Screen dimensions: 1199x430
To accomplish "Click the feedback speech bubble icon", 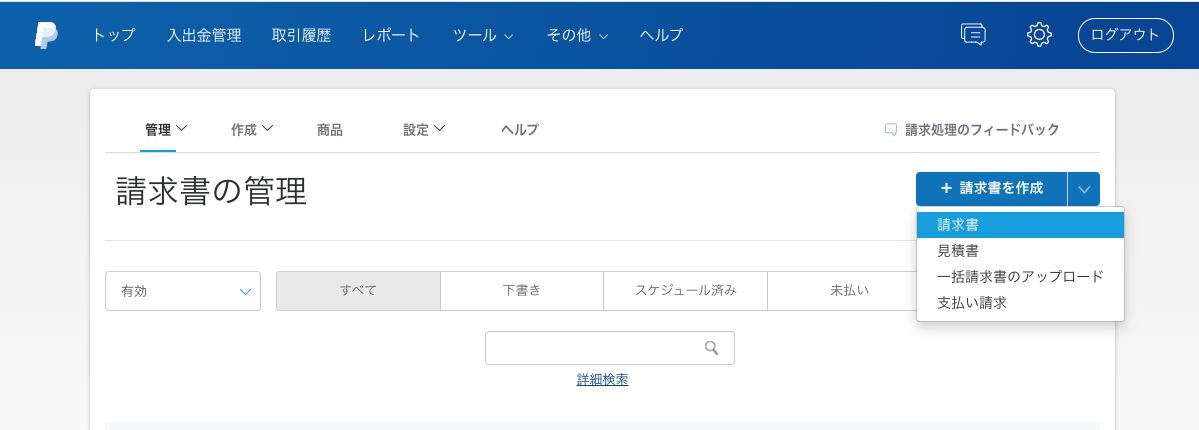I will point(891,129).
